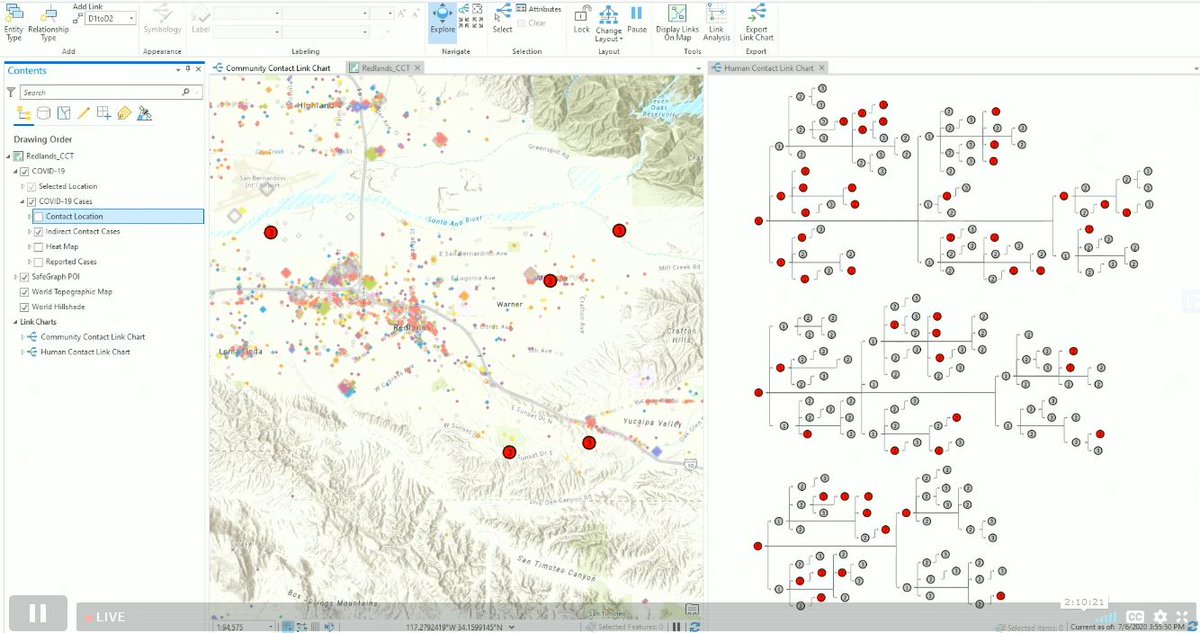Viewport: 1200px width, 633px height.
Task: Select List By Snapping view
Action: [x=104, y=113]
